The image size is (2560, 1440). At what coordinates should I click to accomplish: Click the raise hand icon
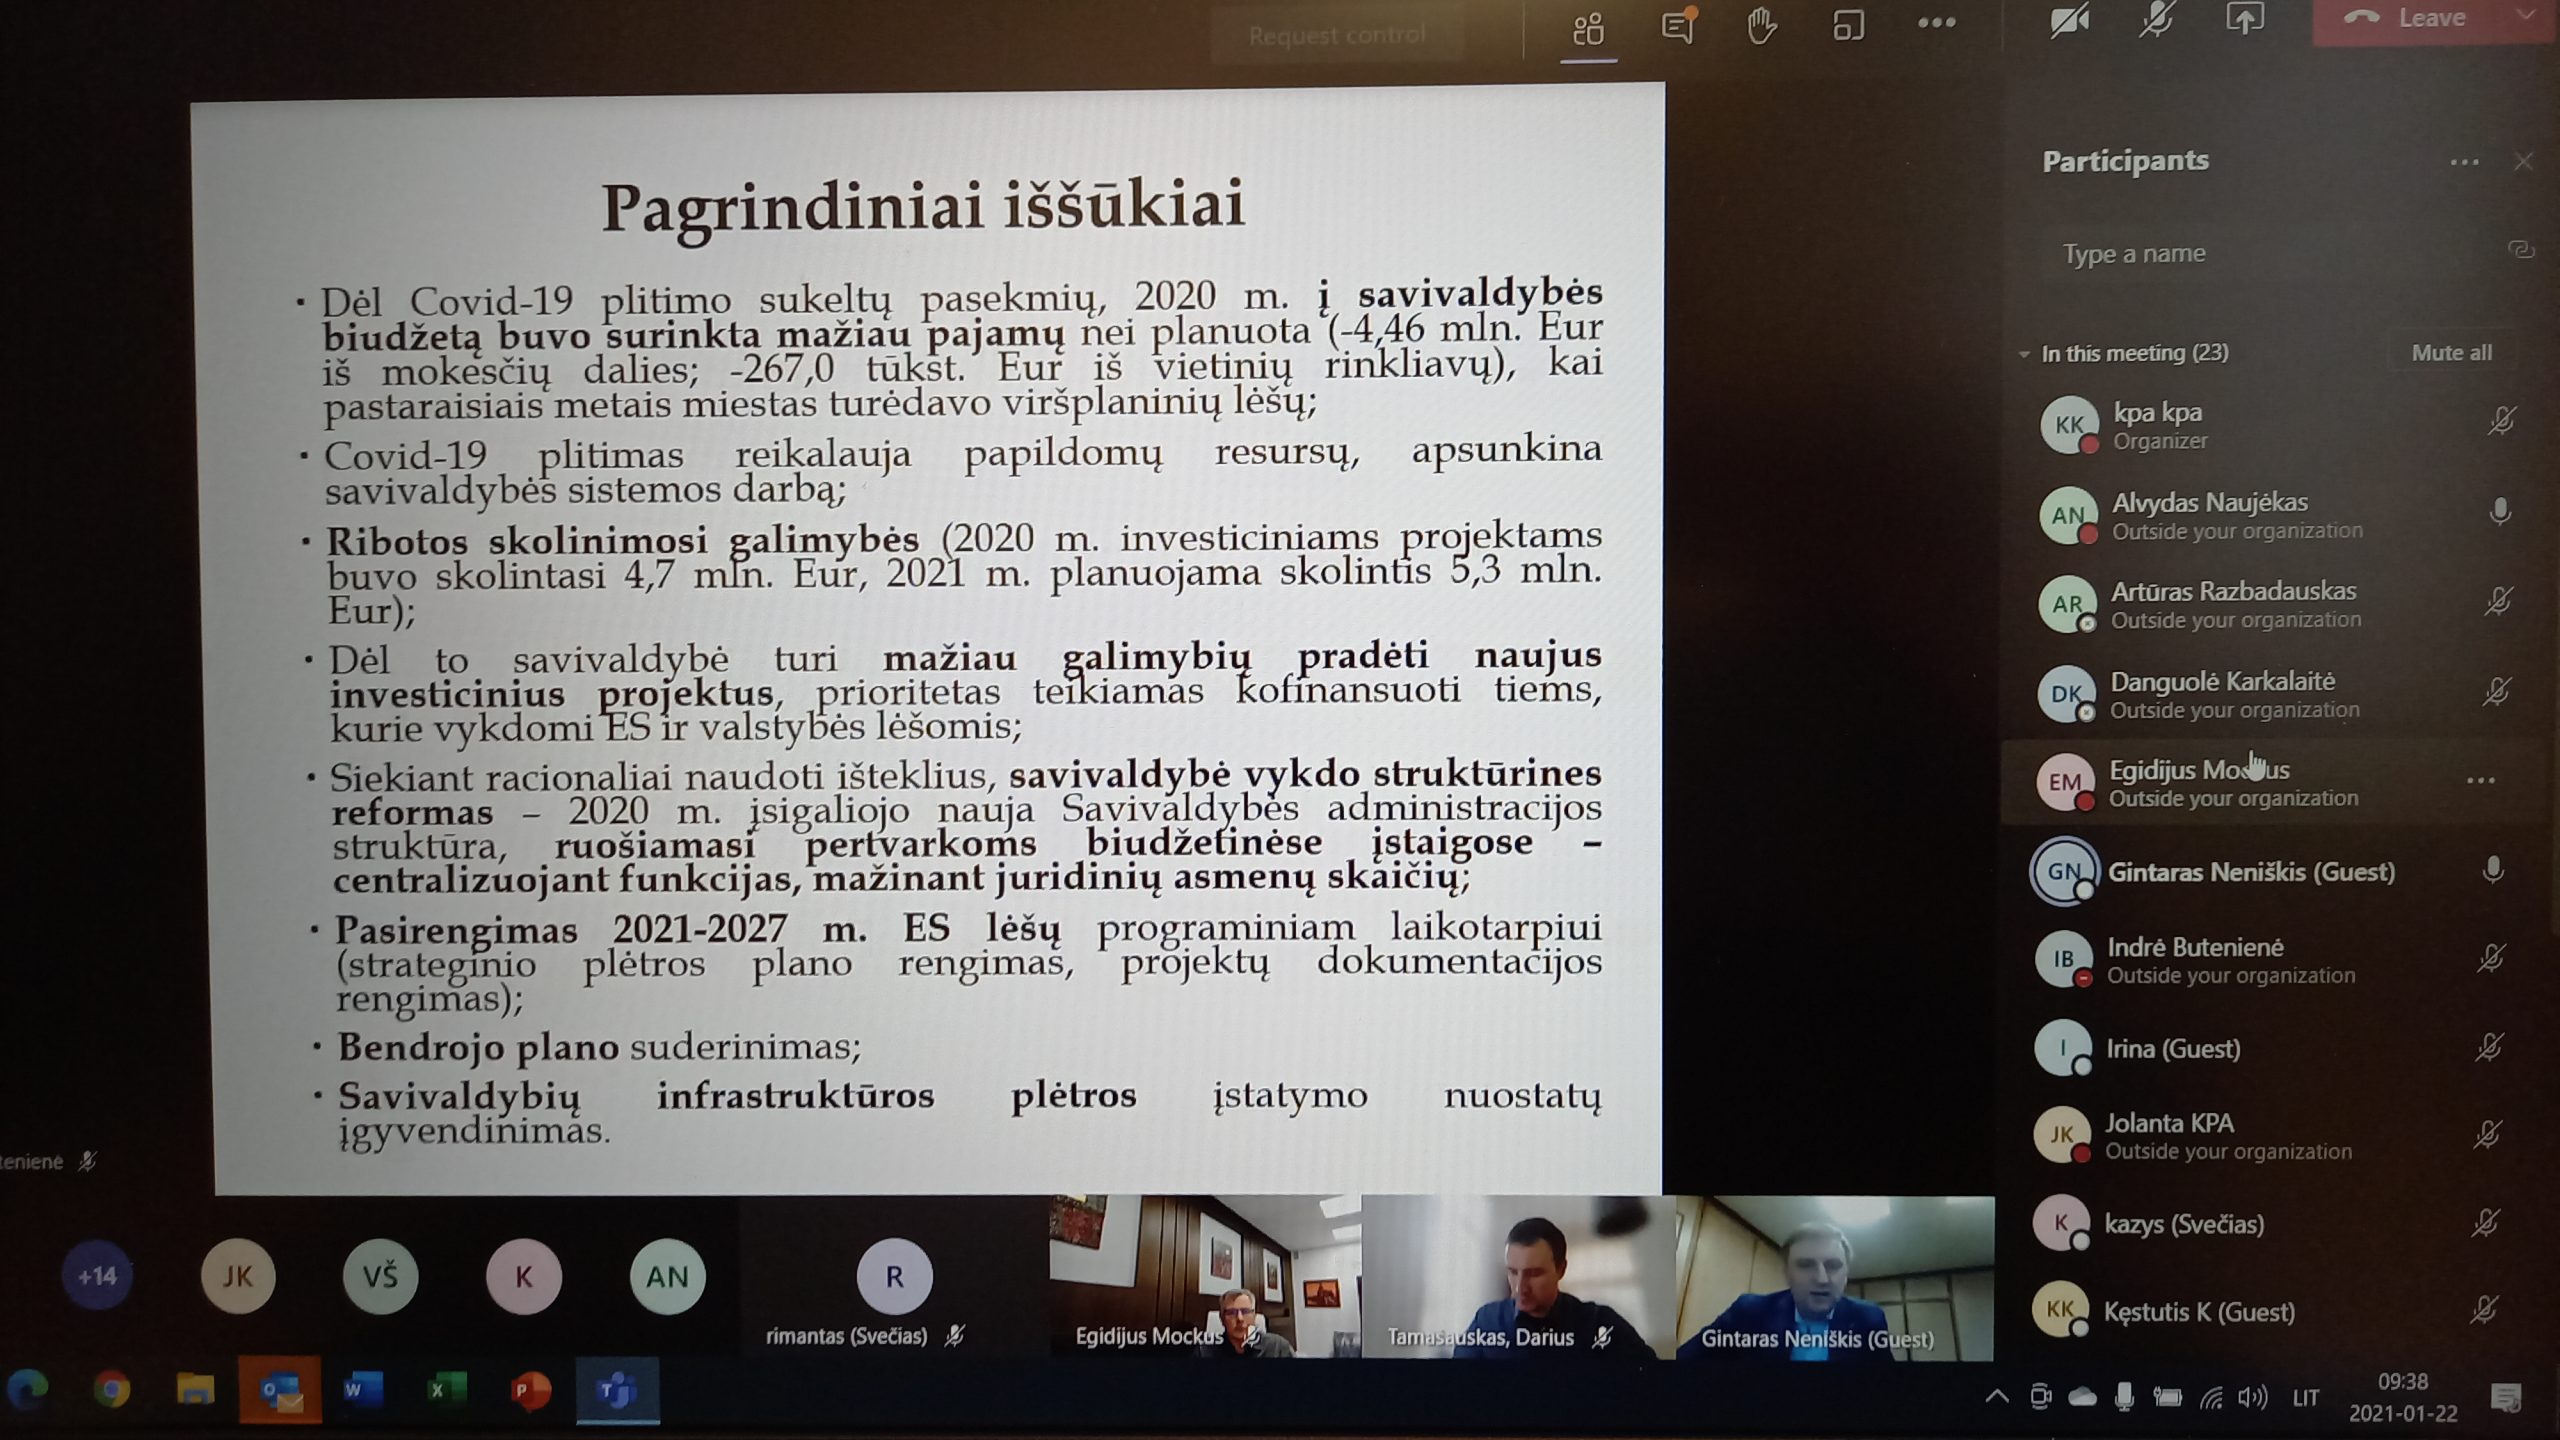1761,25
